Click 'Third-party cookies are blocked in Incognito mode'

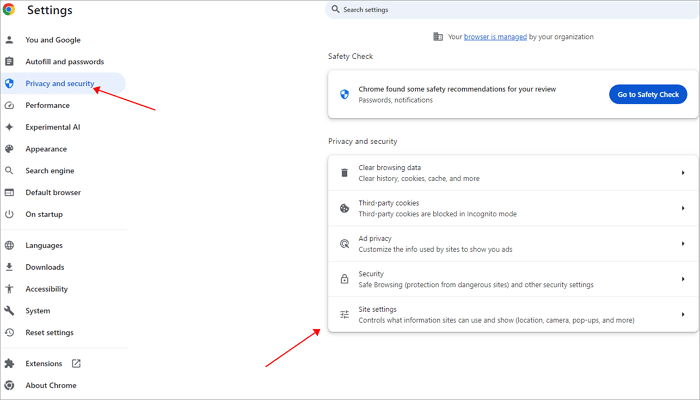coord(438,214)
